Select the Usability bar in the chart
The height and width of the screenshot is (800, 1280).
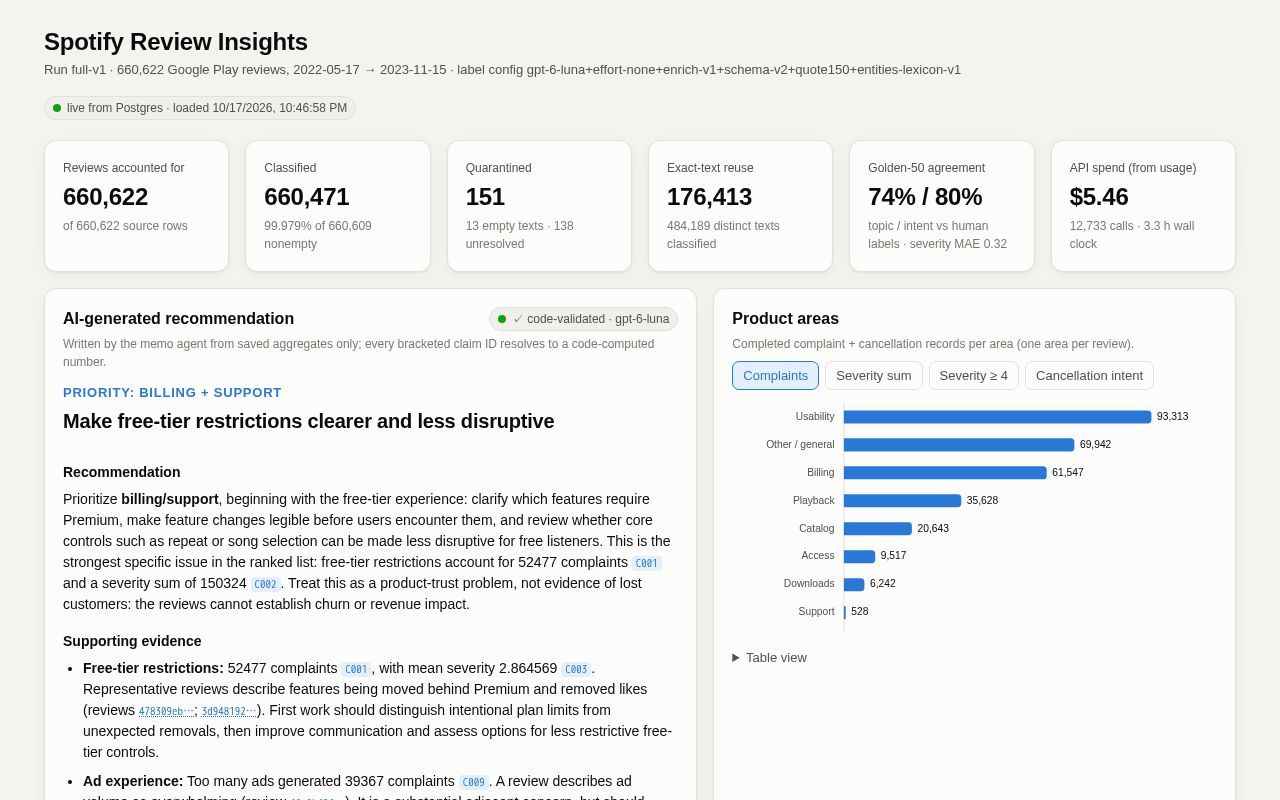point(997,417)
